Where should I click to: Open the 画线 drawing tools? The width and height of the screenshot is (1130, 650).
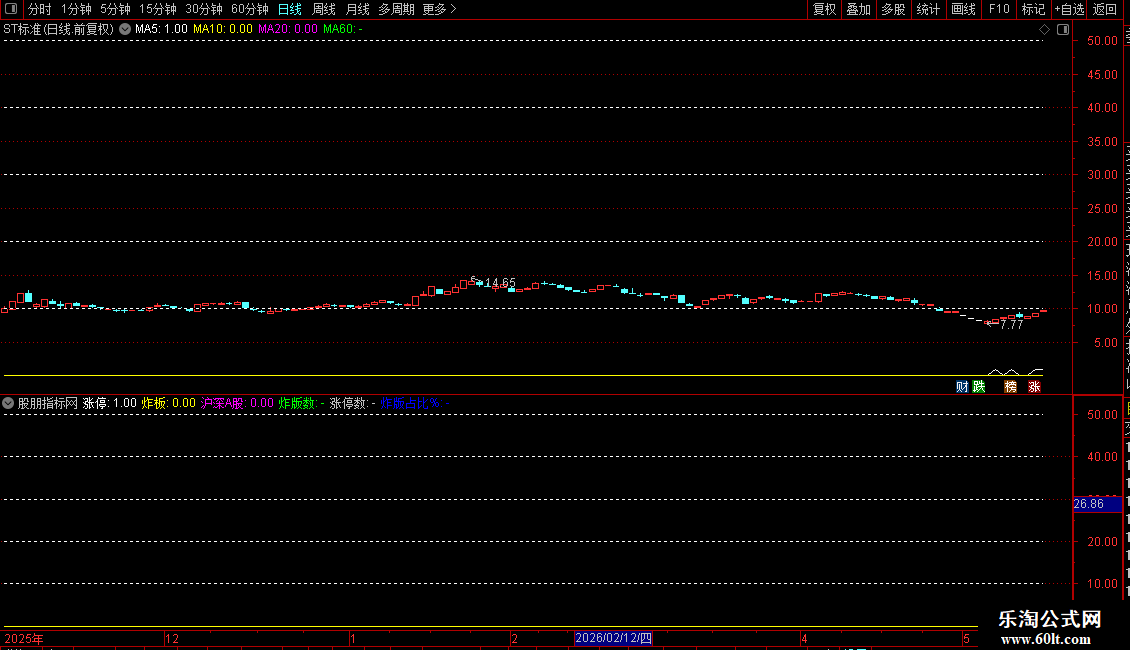coord(963,9)
